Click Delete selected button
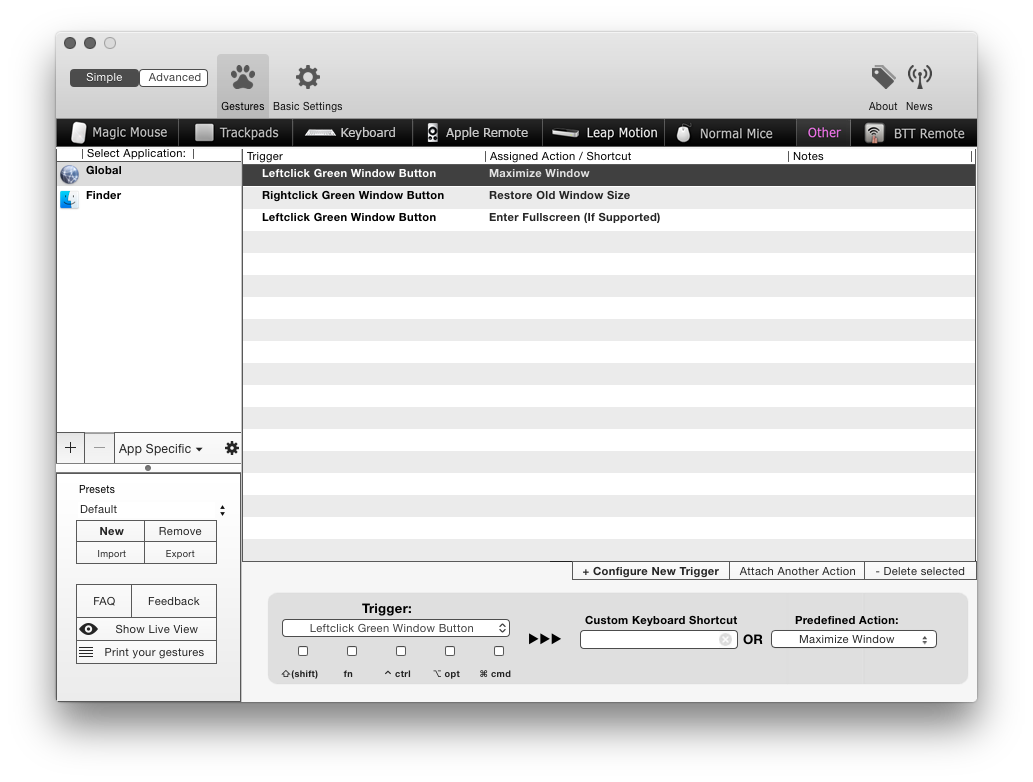1033x782 pixels. pyautogui.click(x=920, y=571)
